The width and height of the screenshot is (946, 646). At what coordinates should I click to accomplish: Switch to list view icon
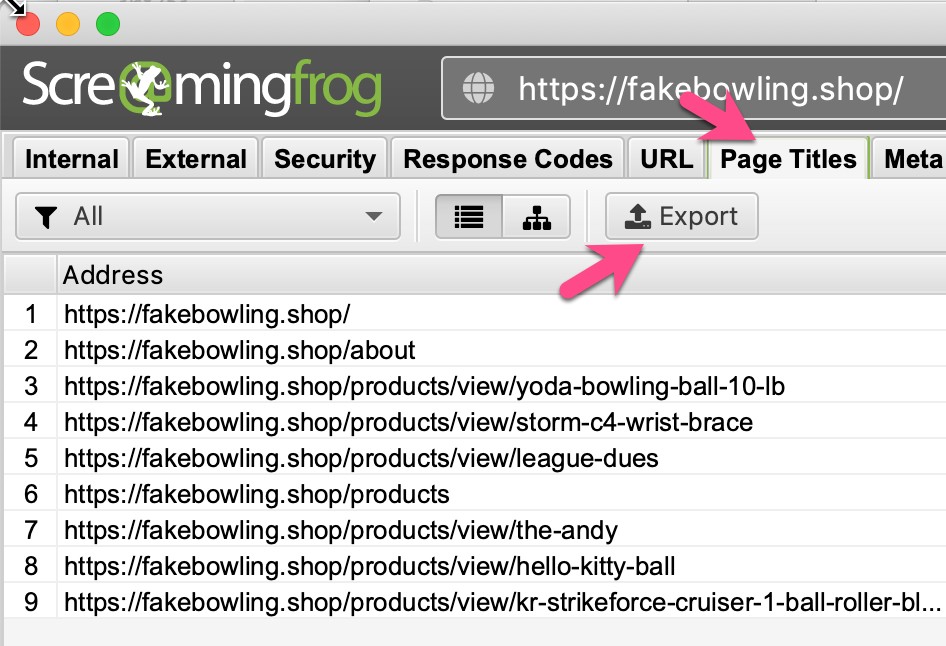(468, 217)
